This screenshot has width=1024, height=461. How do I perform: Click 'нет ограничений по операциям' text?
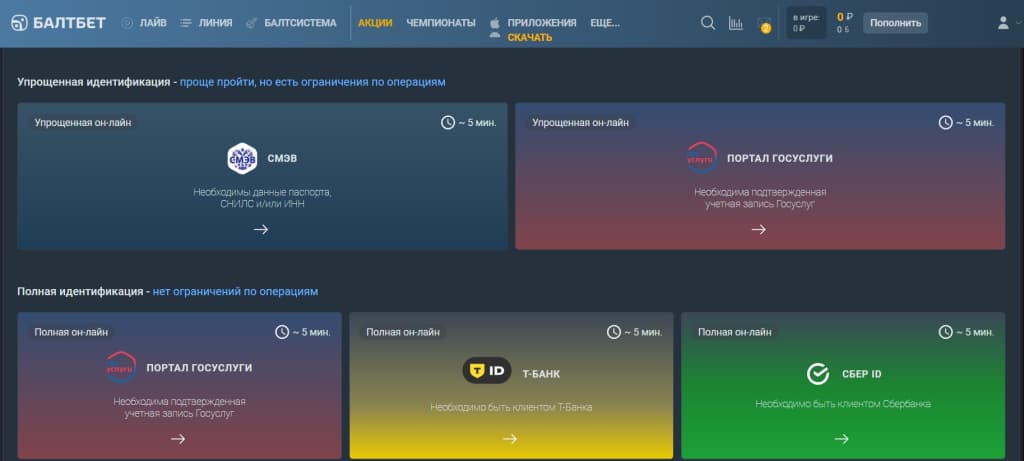[x=236, y=291]
